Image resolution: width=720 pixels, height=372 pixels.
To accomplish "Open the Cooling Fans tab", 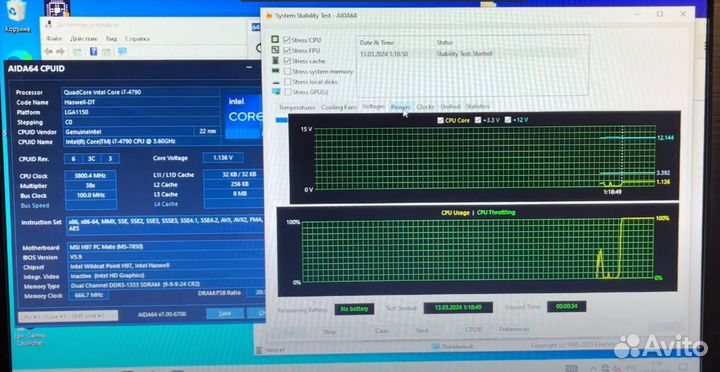I will click(339, 107).
